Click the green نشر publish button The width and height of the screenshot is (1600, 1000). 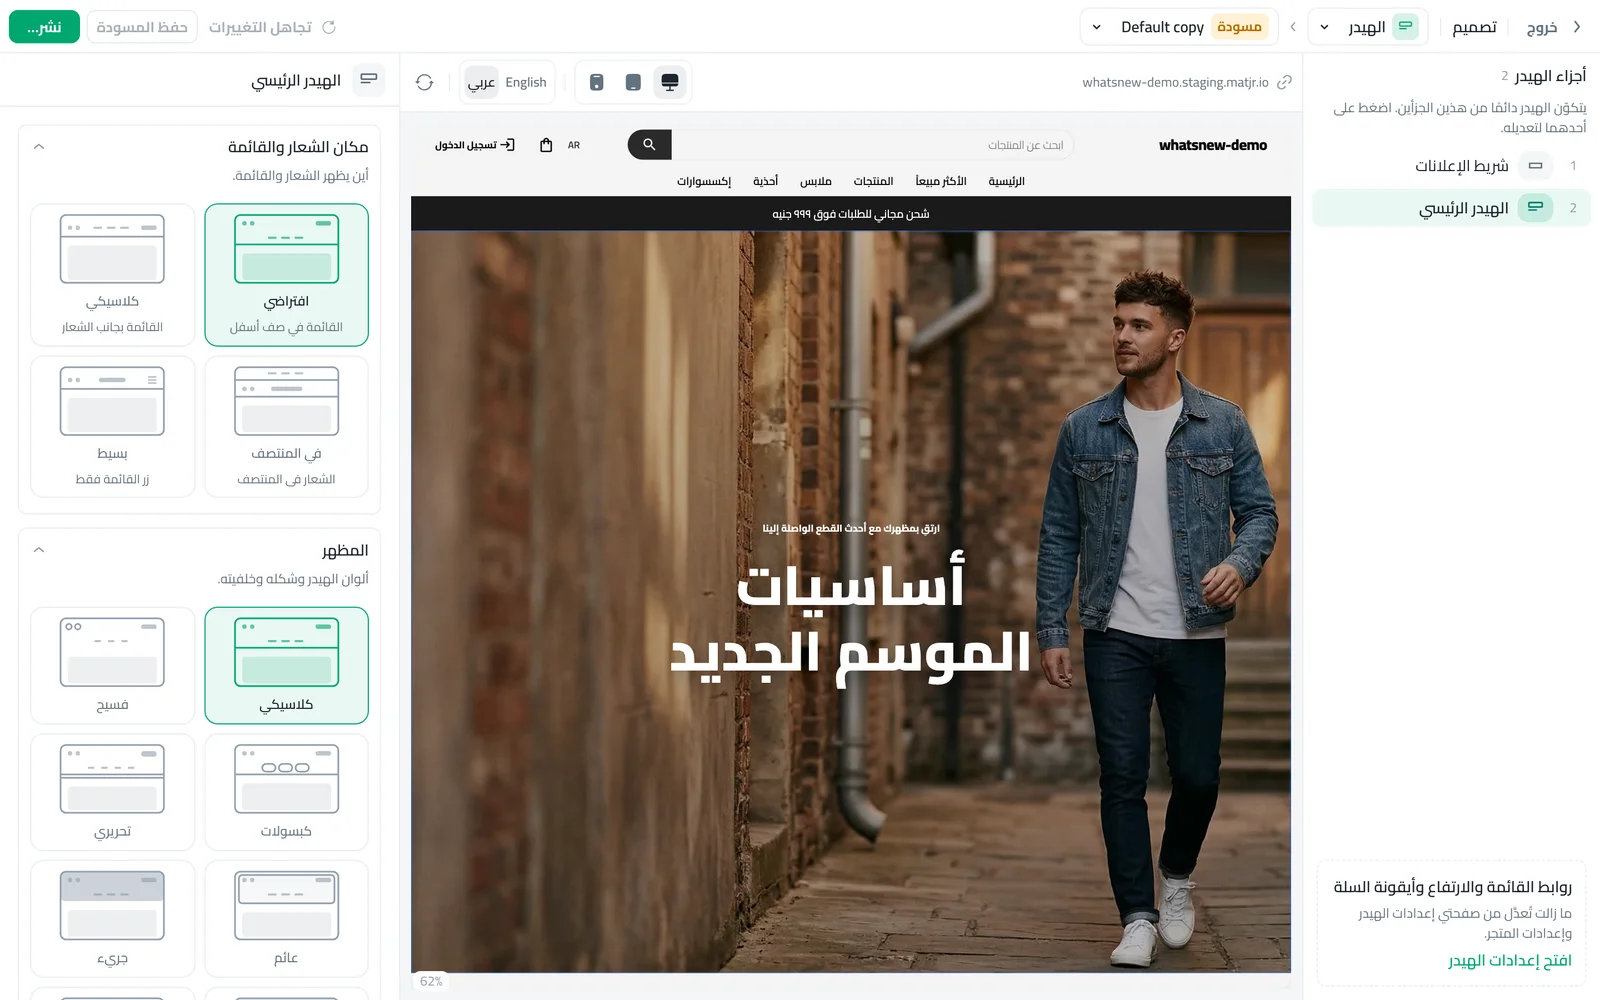44,27
